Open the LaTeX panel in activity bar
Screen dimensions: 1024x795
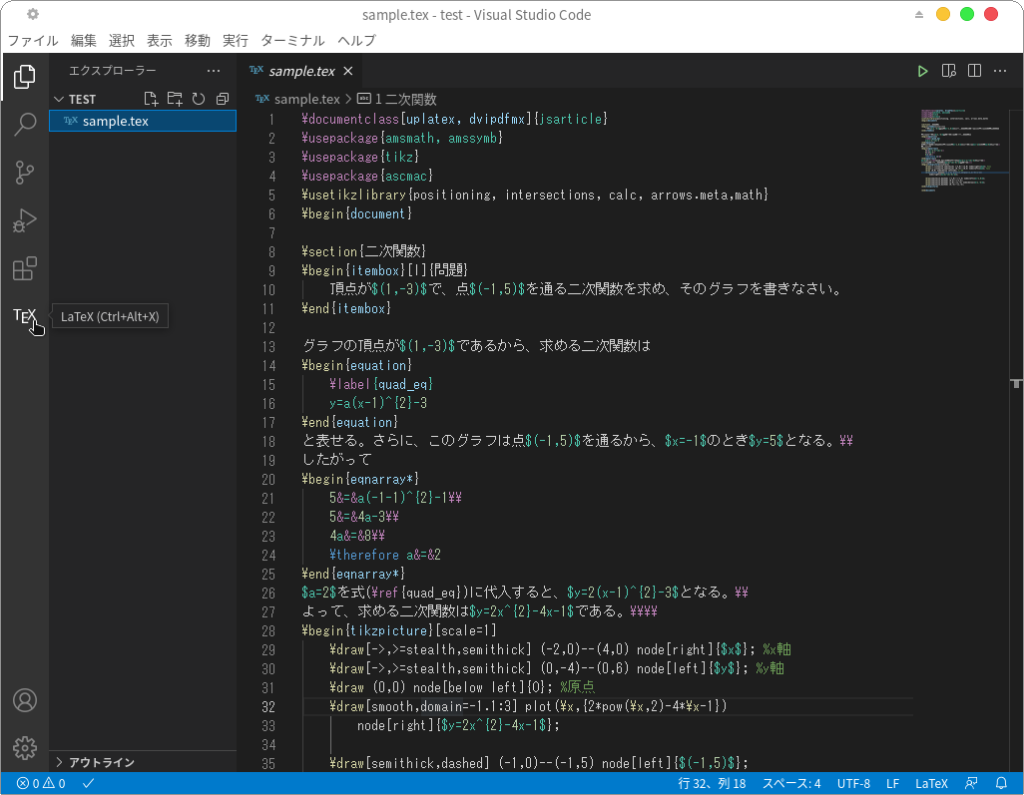[24, 316]
